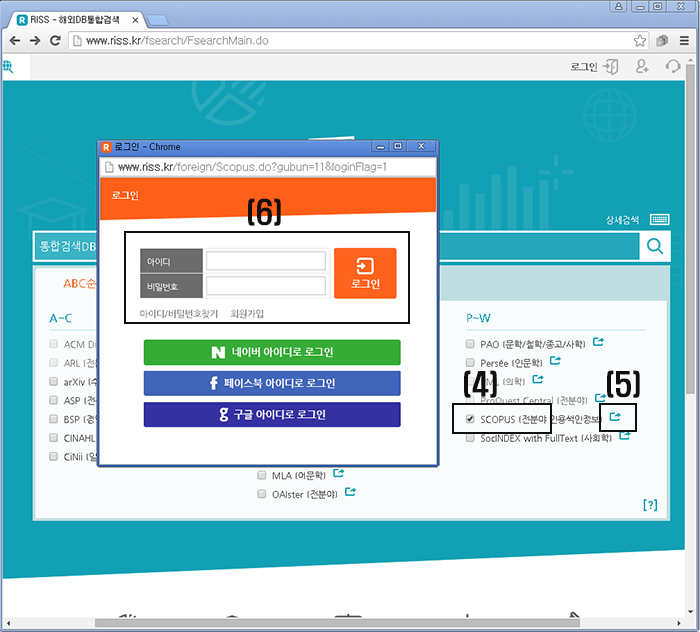The image size is (700, 632).
Task: Open OAIster external link icon
Action: coord(350,491)
